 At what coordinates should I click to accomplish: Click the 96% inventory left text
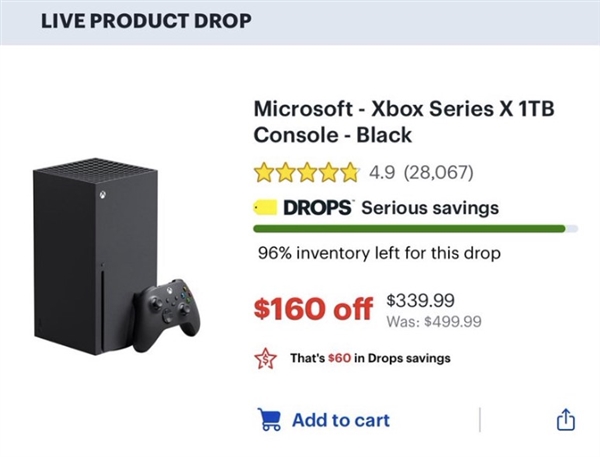[x=379, y=253]
